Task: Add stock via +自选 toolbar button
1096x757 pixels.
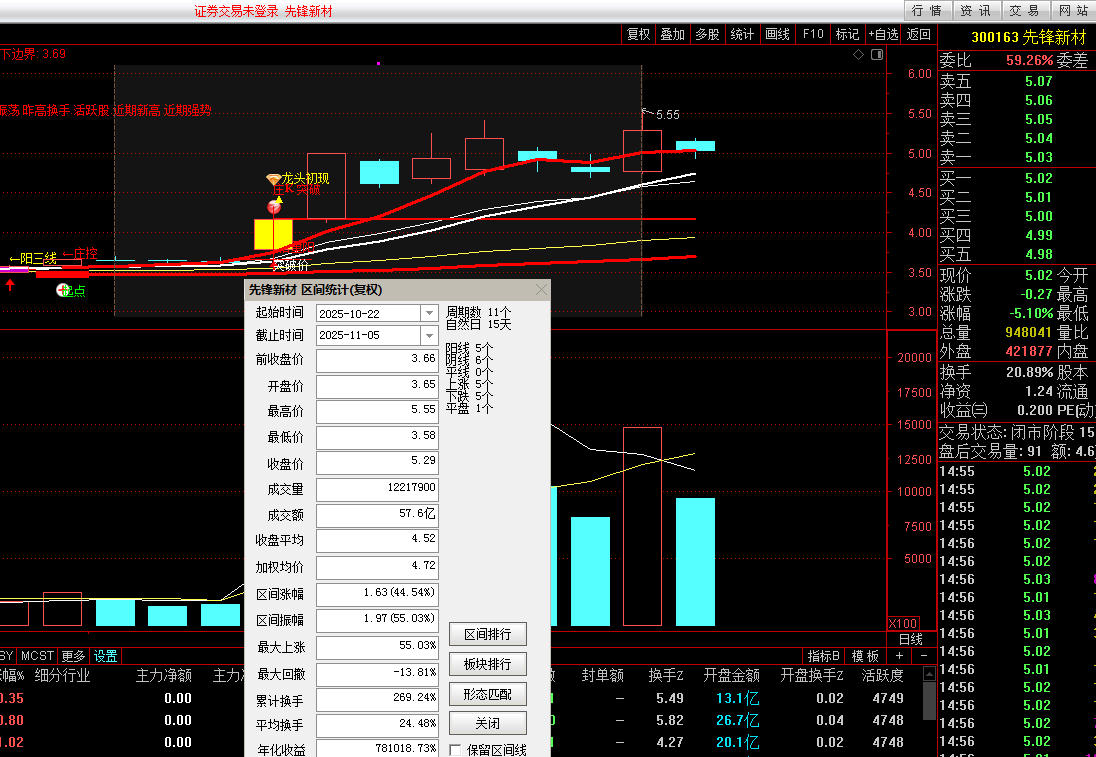Action: (x=883, y=34)
